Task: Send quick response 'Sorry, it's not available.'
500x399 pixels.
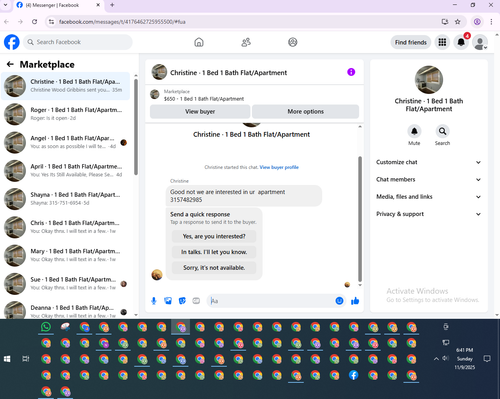Action: point(214,268)
